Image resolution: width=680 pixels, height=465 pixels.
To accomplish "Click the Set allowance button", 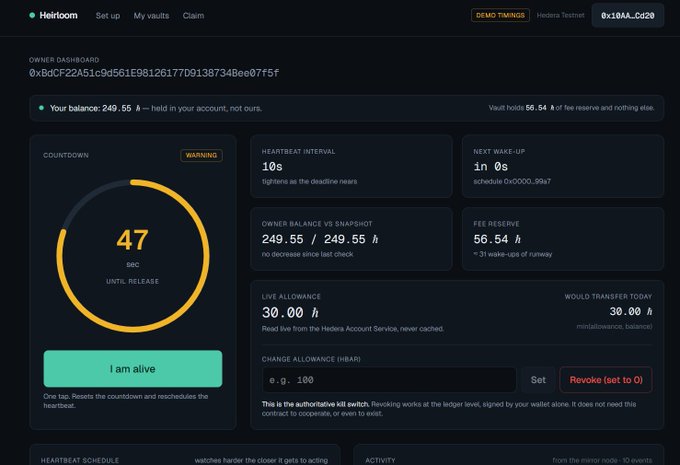I will [x=538, y=380].
